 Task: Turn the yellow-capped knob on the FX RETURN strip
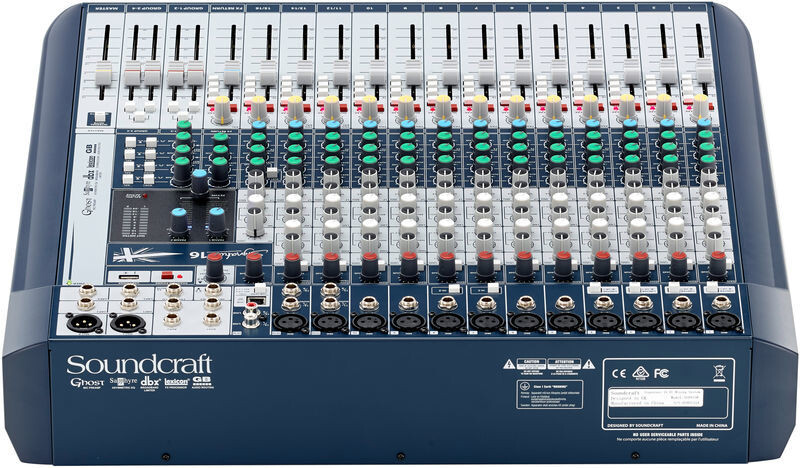click(222, 109)
